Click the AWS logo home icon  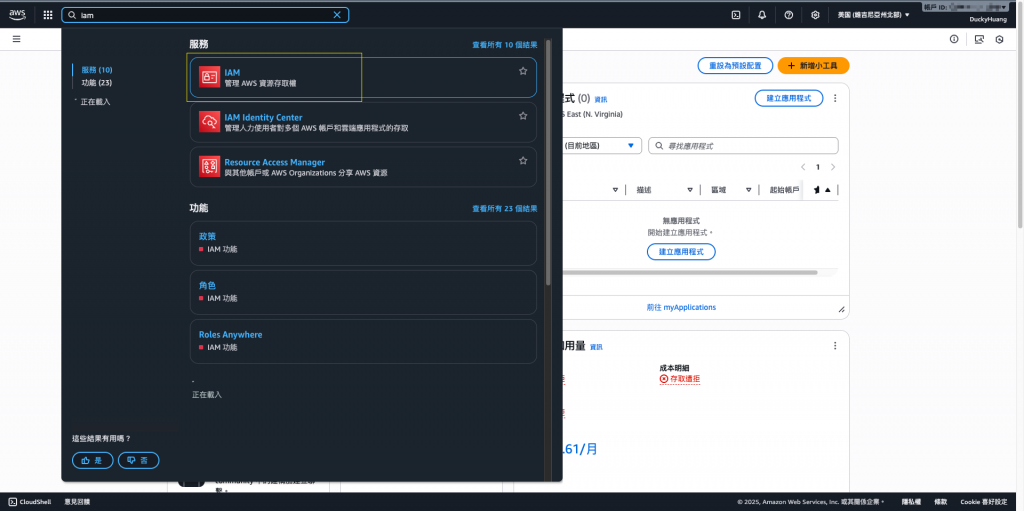[17, 14]
